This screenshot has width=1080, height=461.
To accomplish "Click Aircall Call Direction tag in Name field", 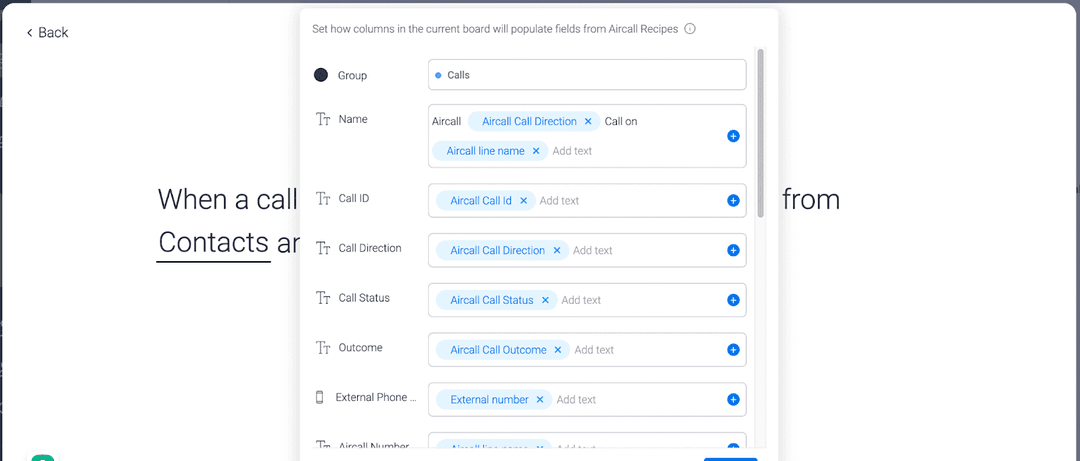I will 528,121.
